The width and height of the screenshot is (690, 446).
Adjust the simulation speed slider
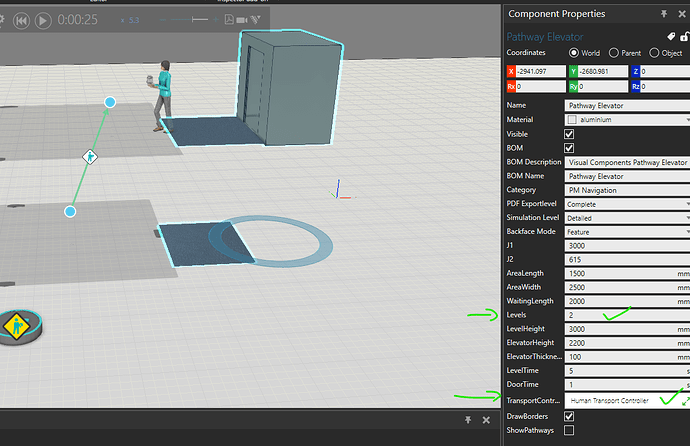190,19
